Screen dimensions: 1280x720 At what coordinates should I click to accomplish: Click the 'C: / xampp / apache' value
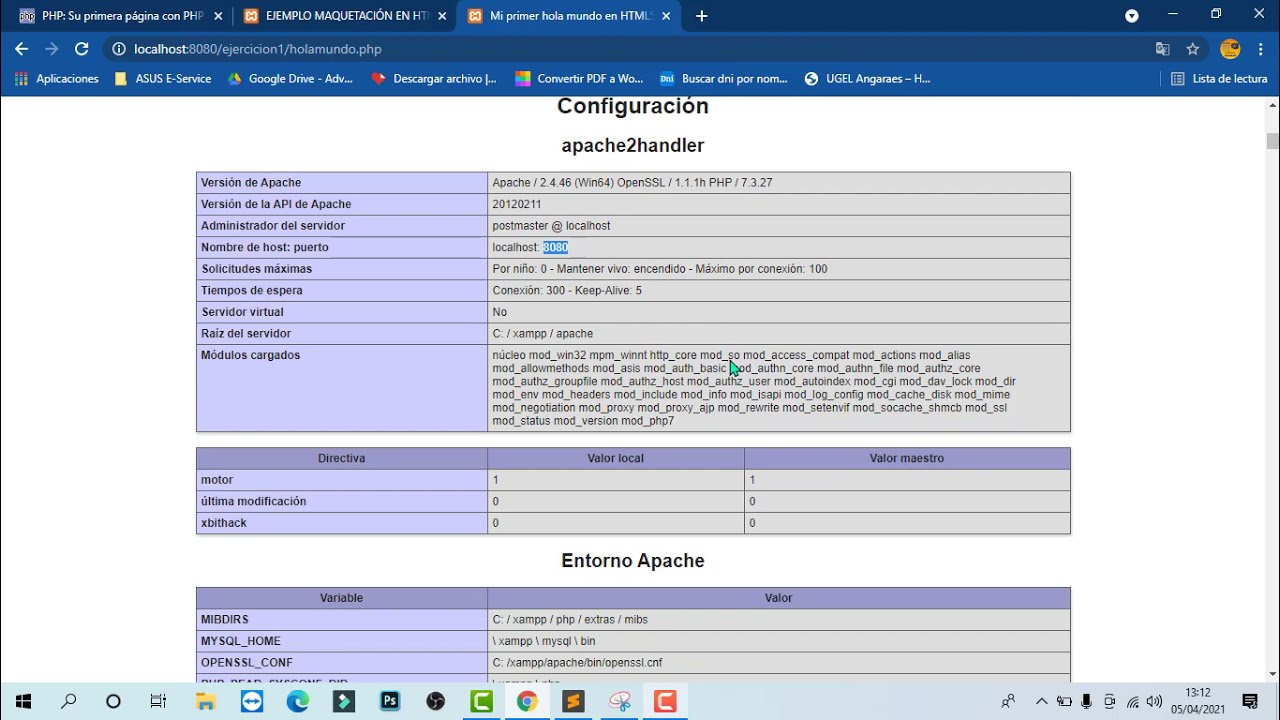(x=542, y=334)
